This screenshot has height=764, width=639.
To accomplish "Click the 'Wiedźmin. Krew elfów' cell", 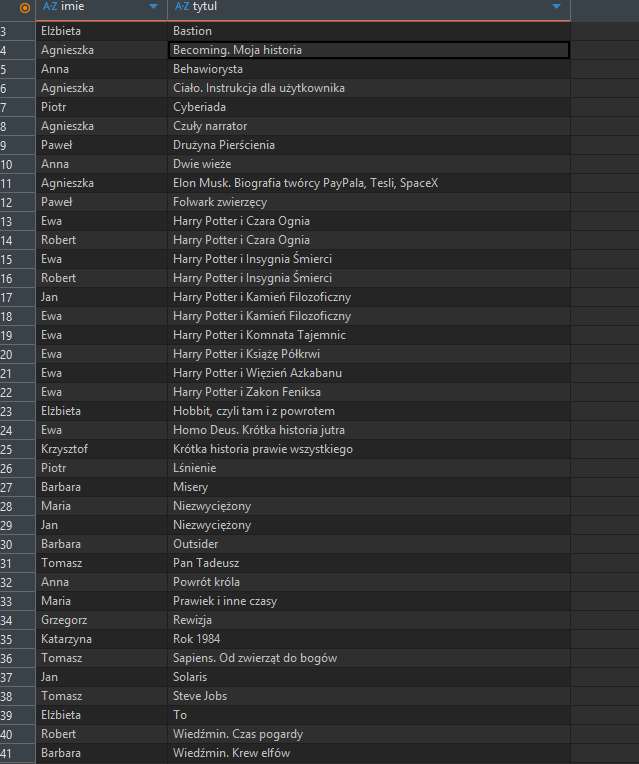I will coord(231,753).
